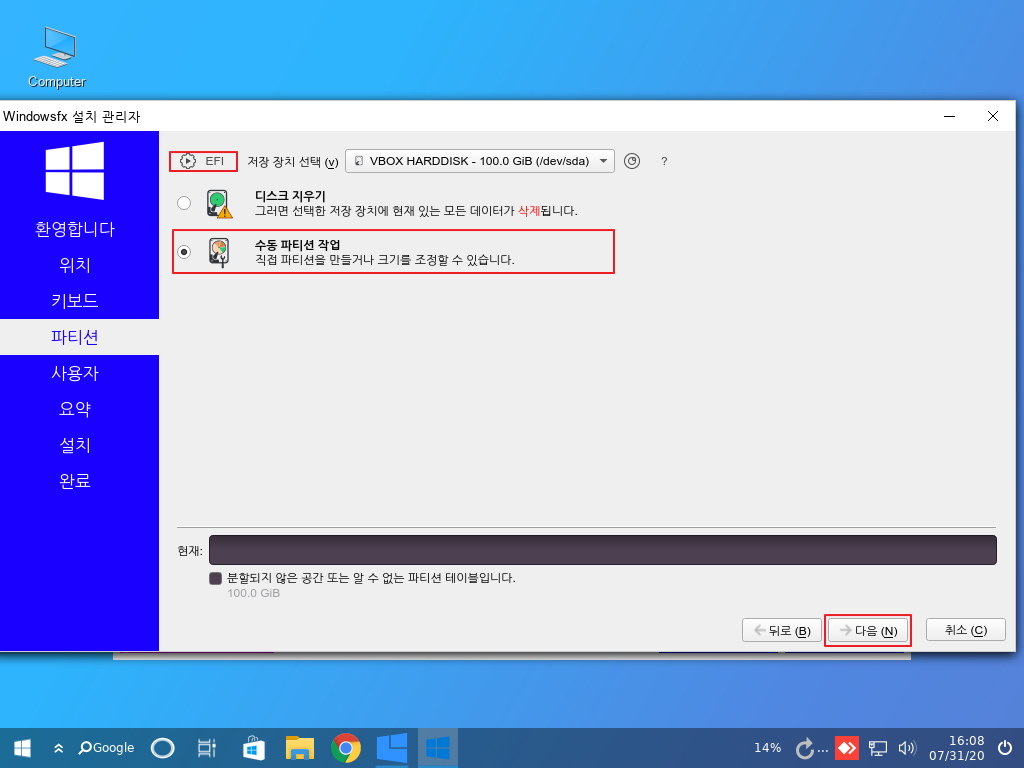Click the red AnyDesk tray icon
Viewport: 1024px width, 768px height.
(847, 748)
